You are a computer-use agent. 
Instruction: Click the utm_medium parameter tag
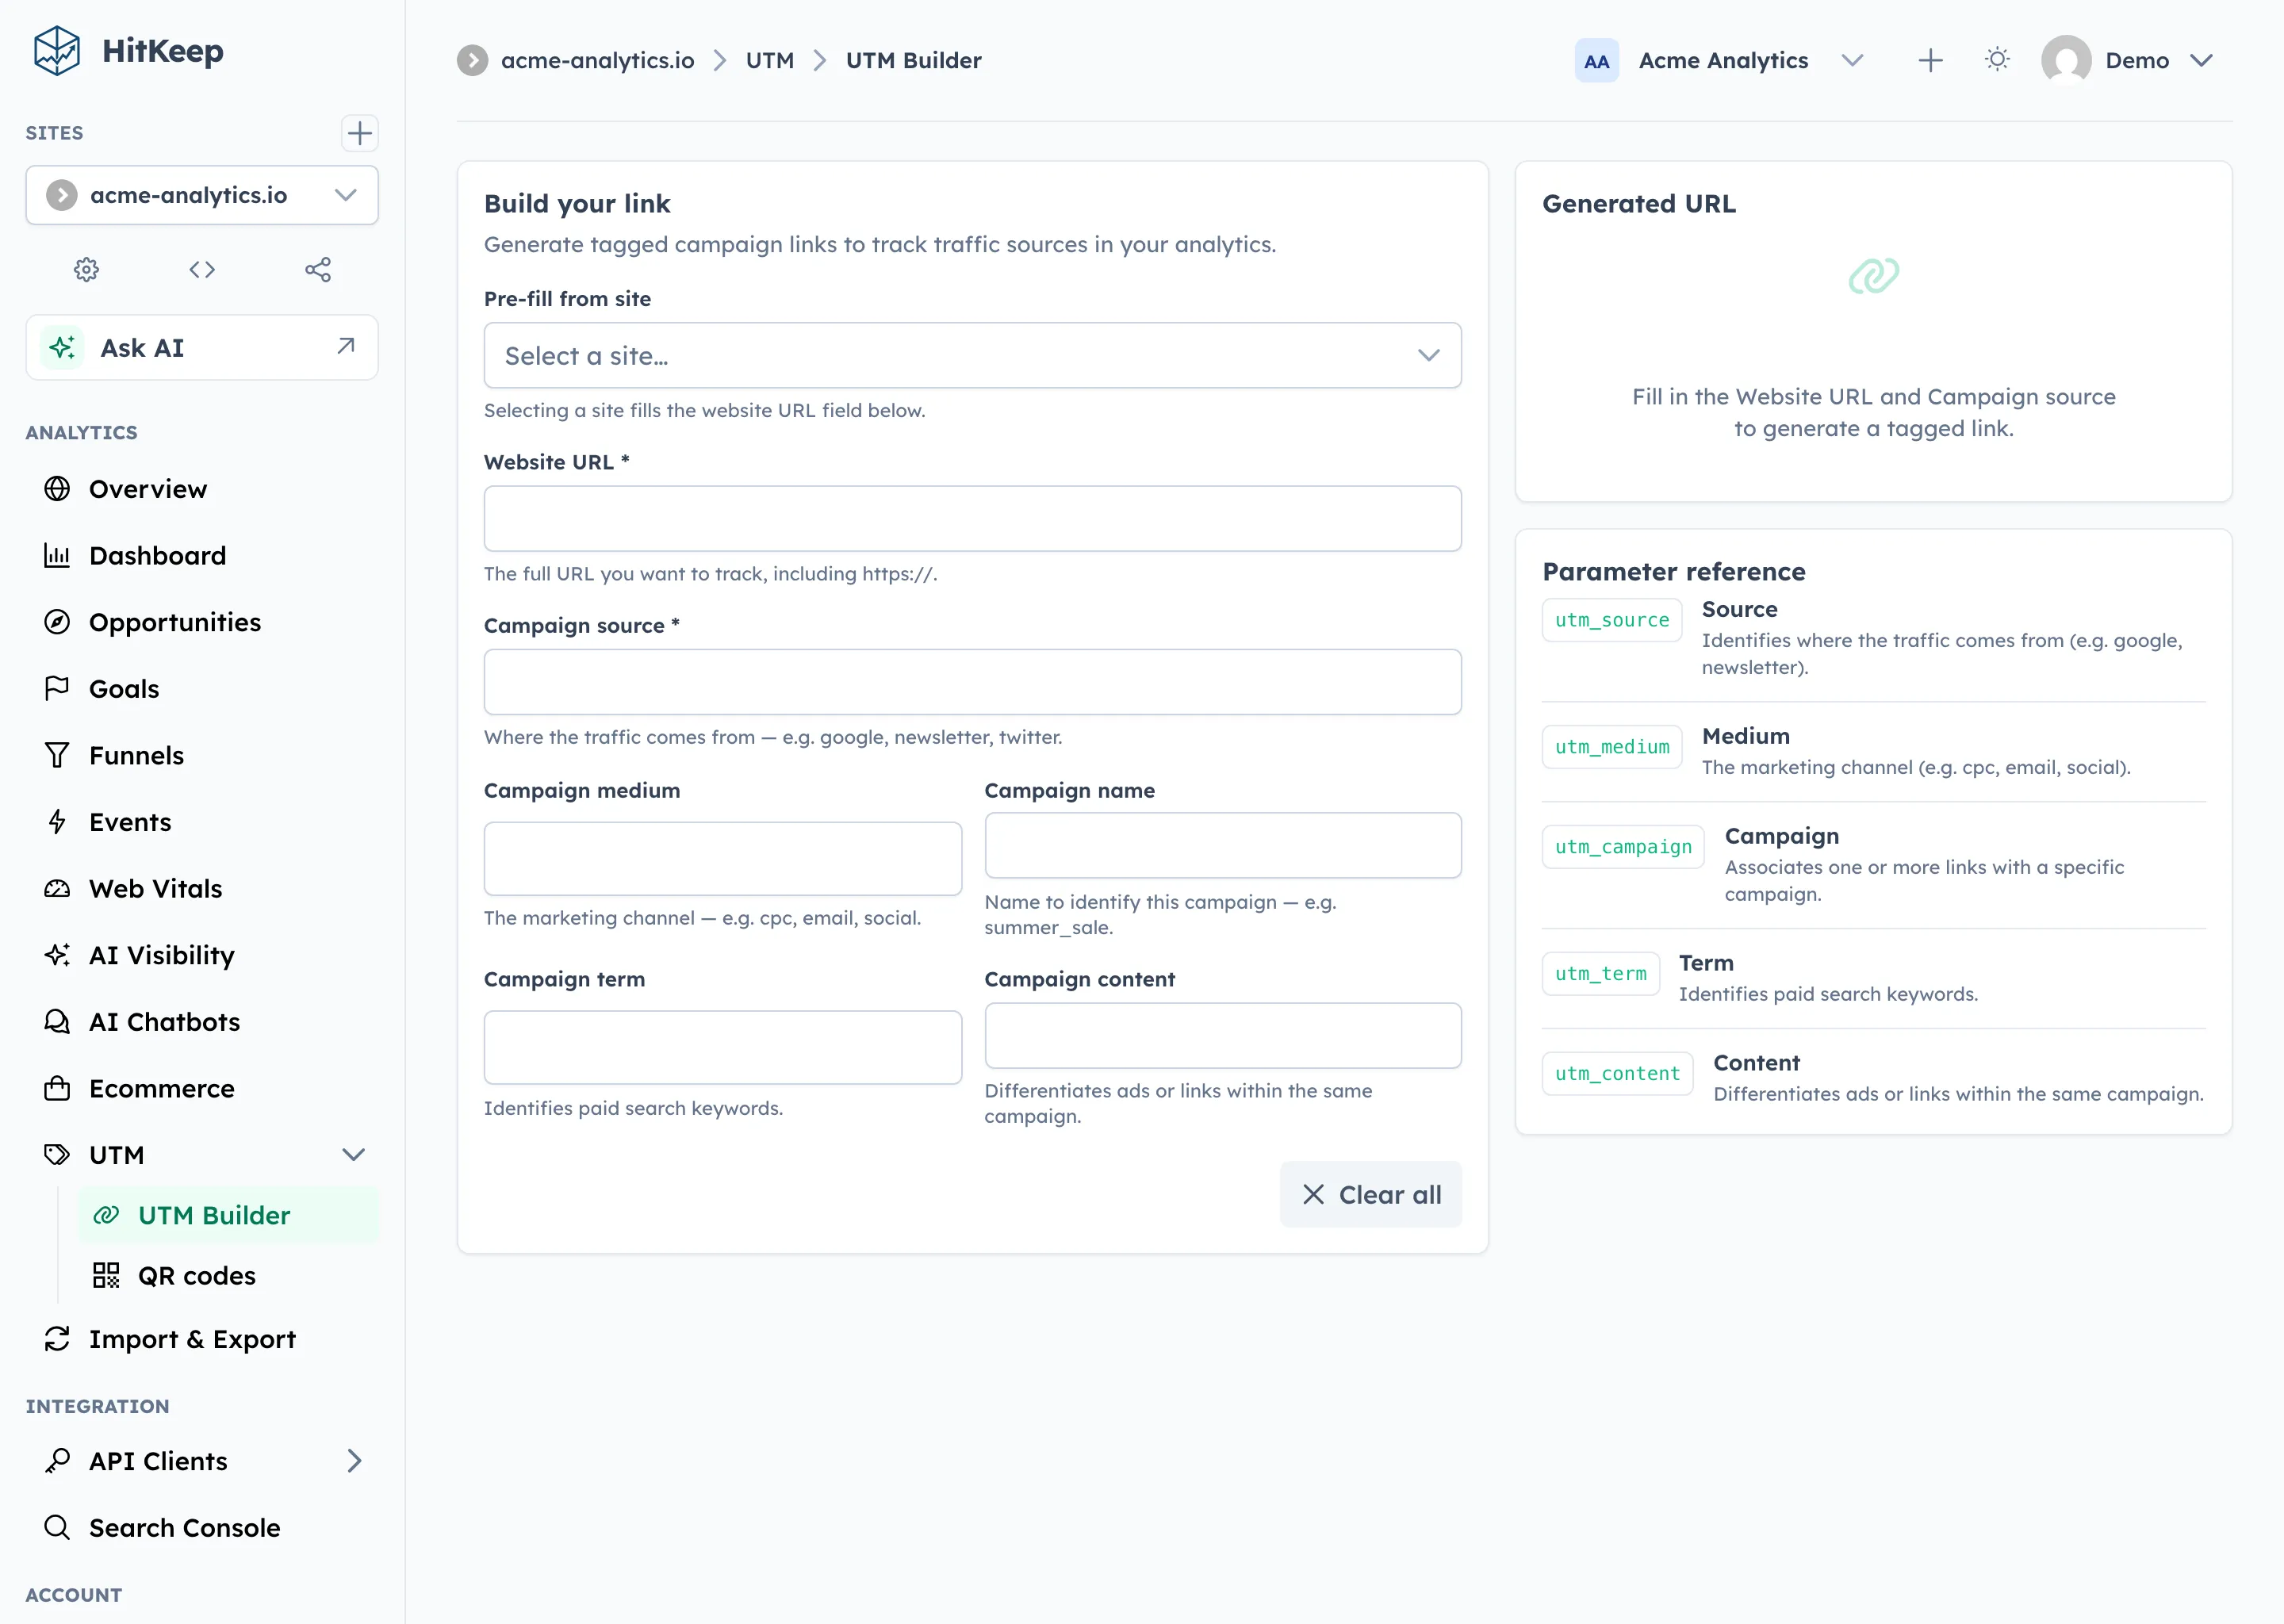[x=1611, y=747]
